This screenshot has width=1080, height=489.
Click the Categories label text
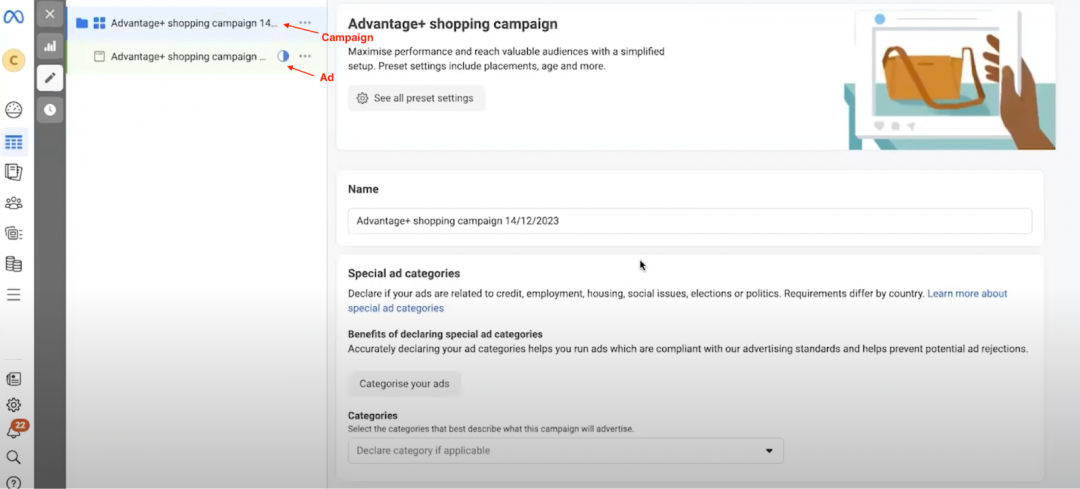coord(373,415)
